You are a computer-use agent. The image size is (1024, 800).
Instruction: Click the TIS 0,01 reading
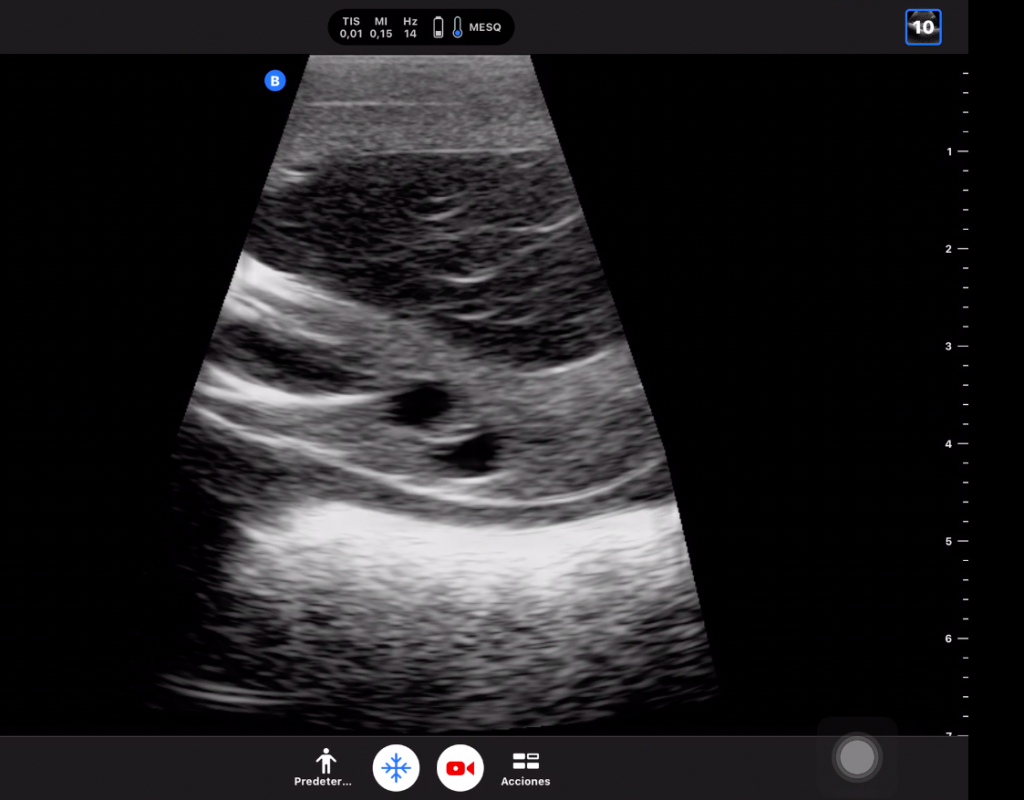(x=351, y=28)
